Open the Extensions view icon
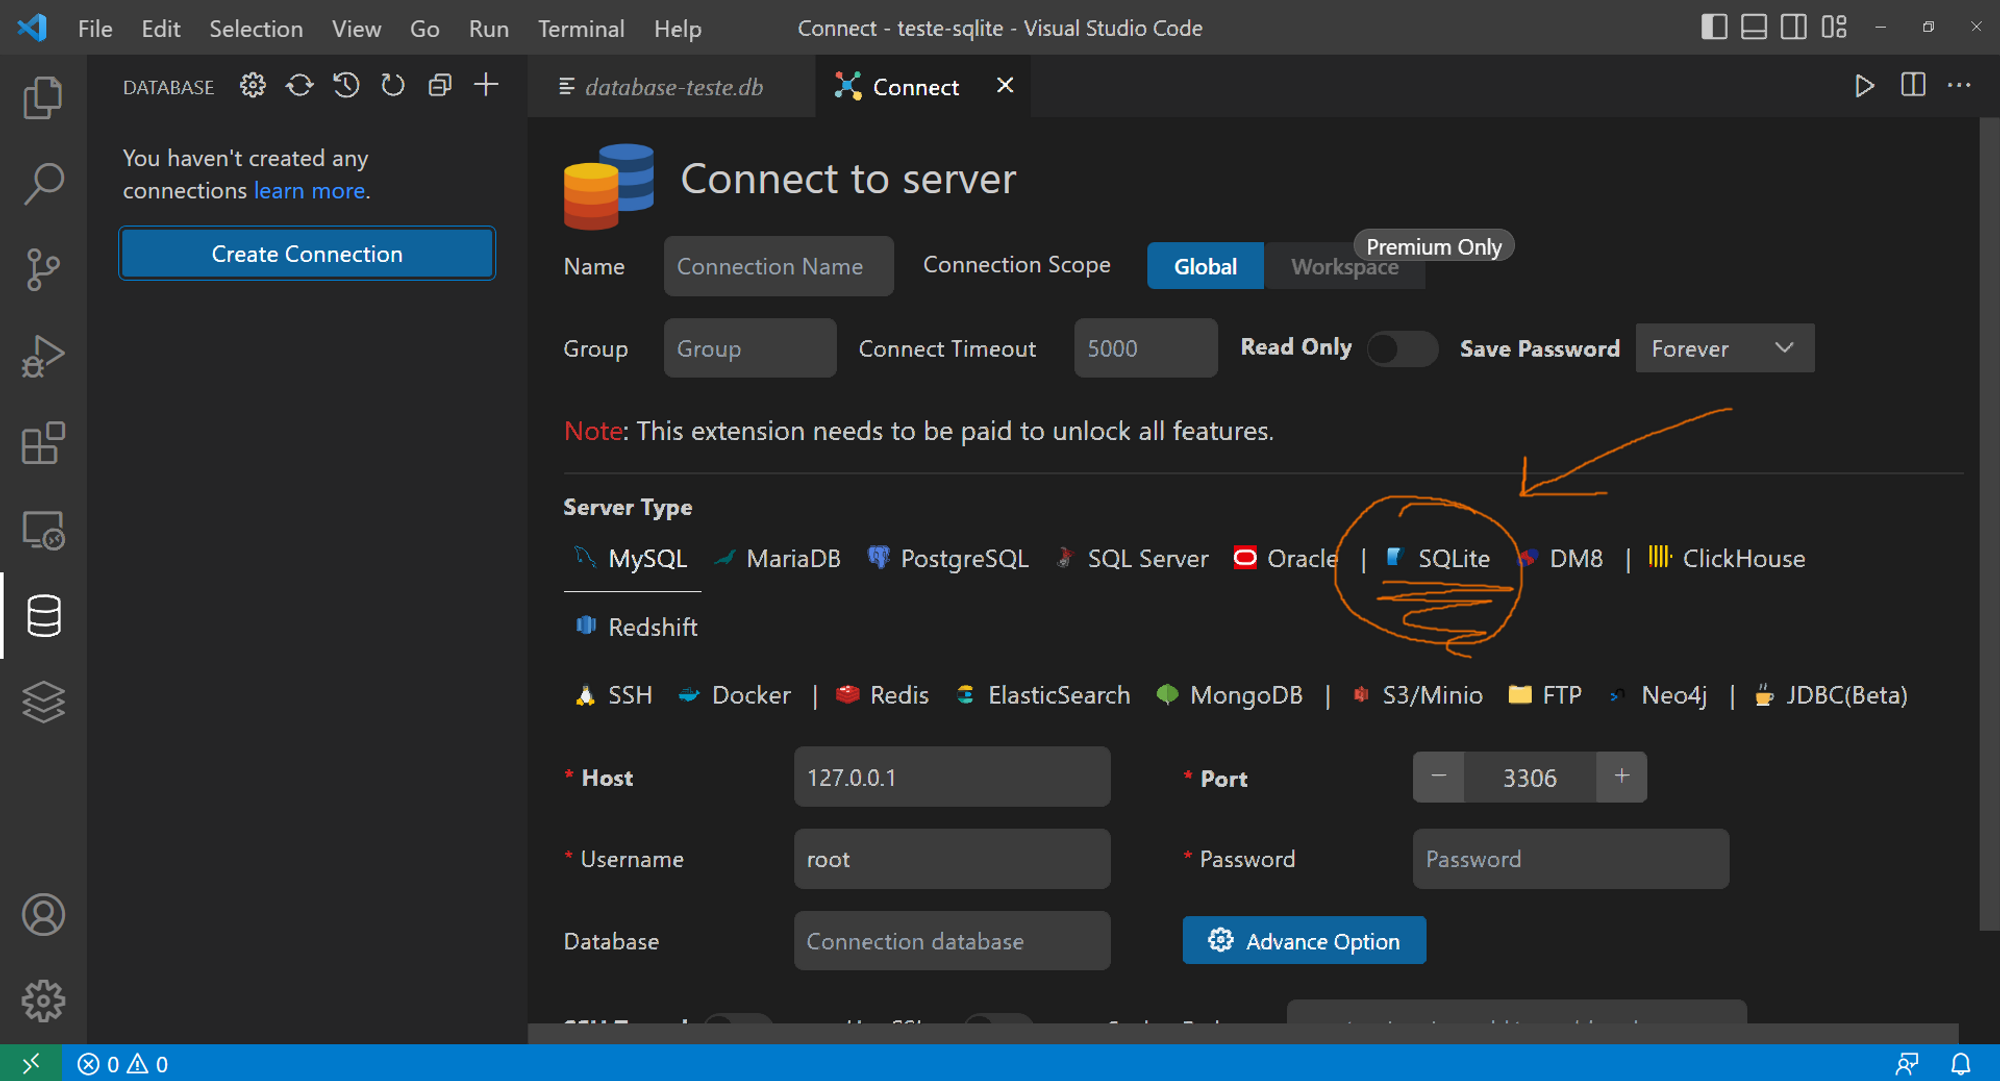 pos(43,443)
